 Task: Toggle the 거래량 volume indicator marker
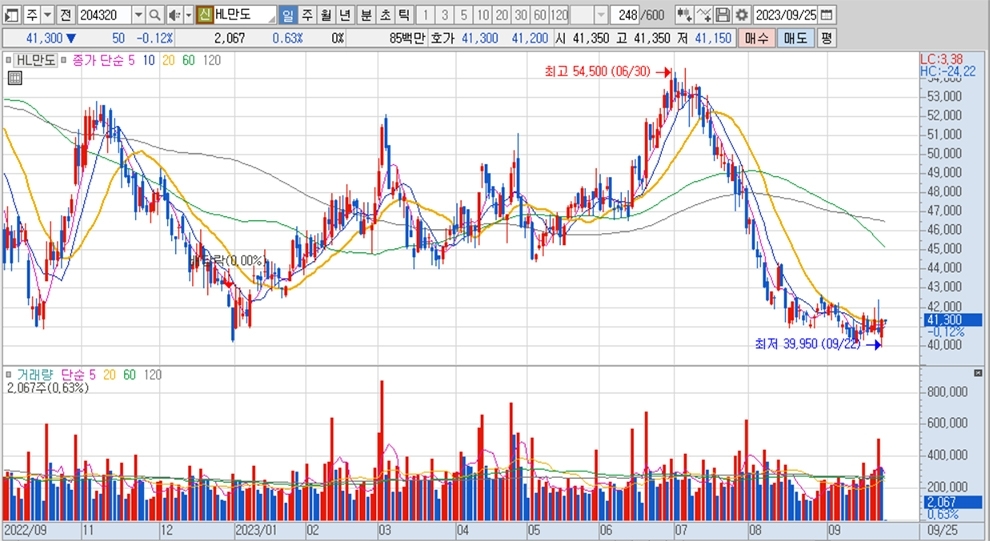(9, 375)
